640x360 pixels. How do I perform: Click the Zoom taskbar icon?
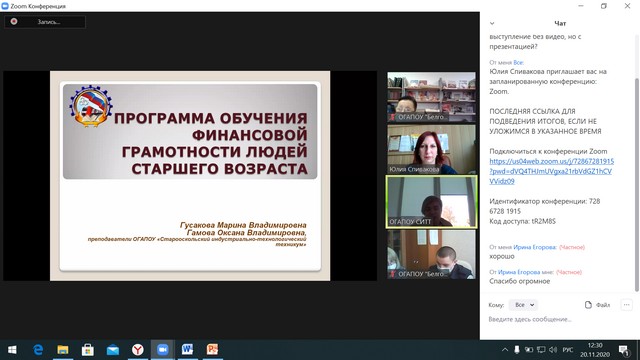(x=163, y=350)
